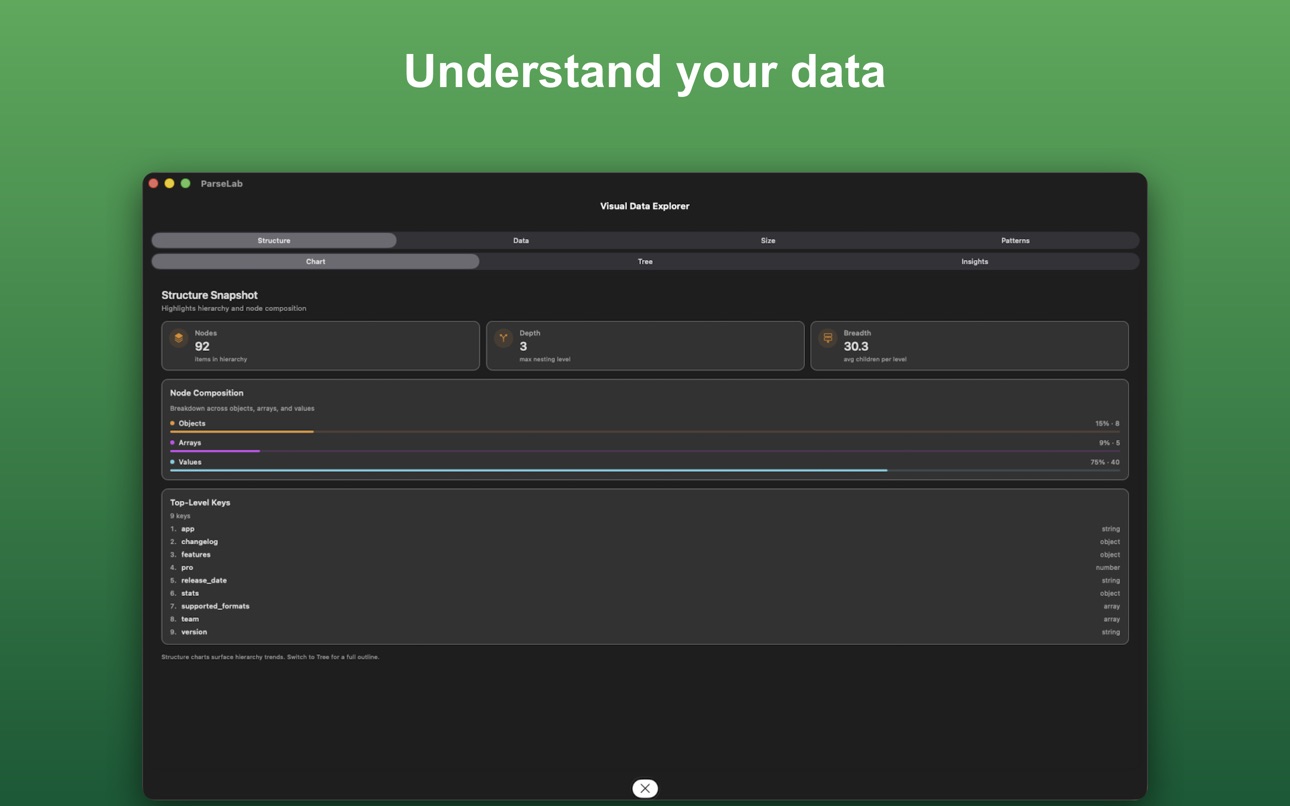Click the Top-Level Keys heading
The image size is (1290, 806).
200,503
